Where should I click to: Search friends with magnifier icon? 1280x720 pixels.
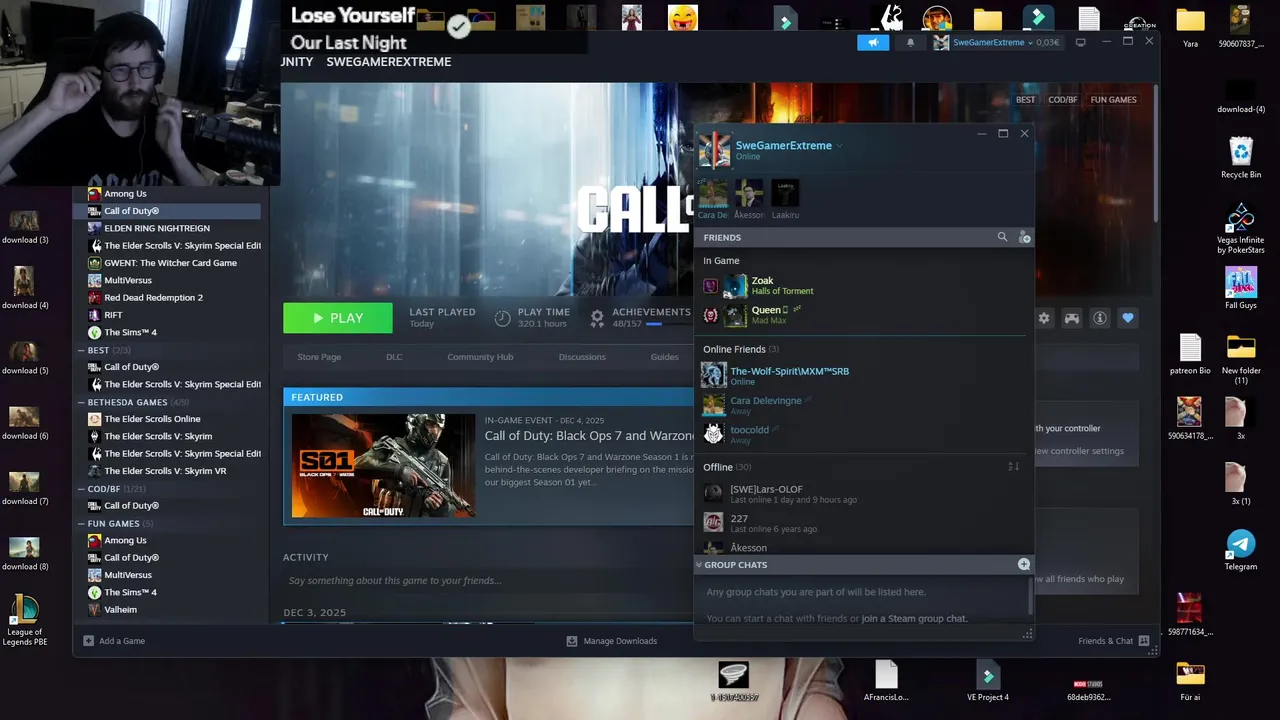[x=1002, y=237]
